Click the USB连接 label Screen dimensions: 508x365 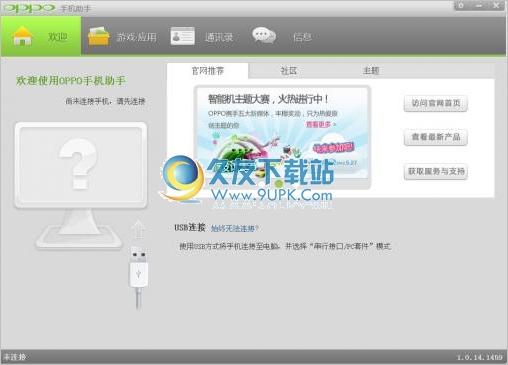(x=190, y=228)
